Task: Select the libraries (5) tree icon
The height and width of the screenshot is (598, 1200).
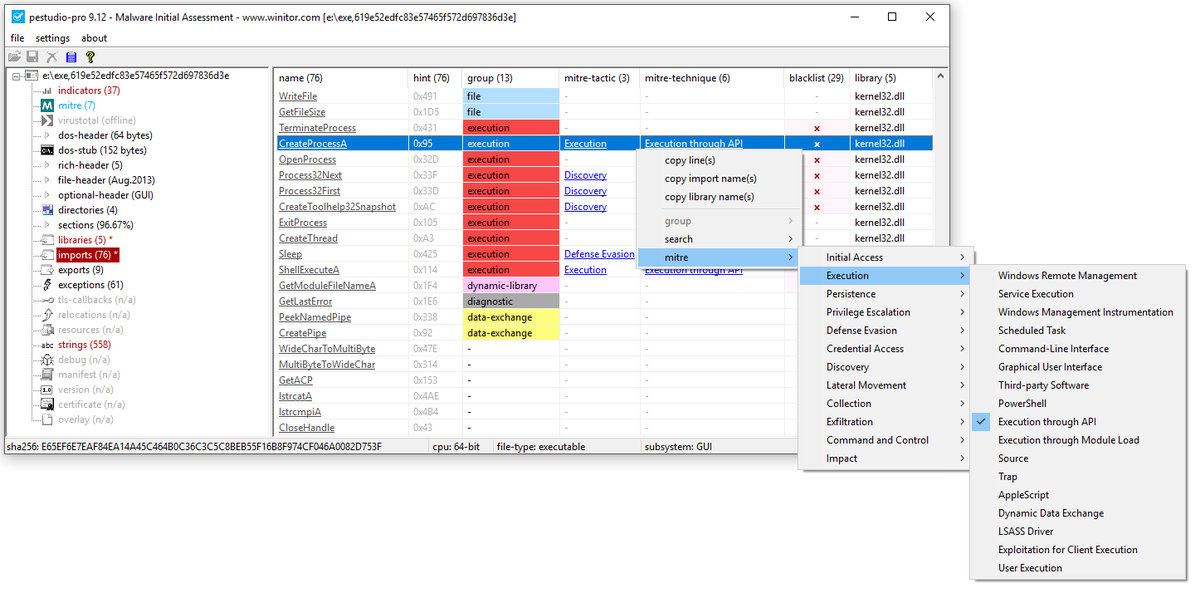Action: pyautogui.click(x=47, y=241)
